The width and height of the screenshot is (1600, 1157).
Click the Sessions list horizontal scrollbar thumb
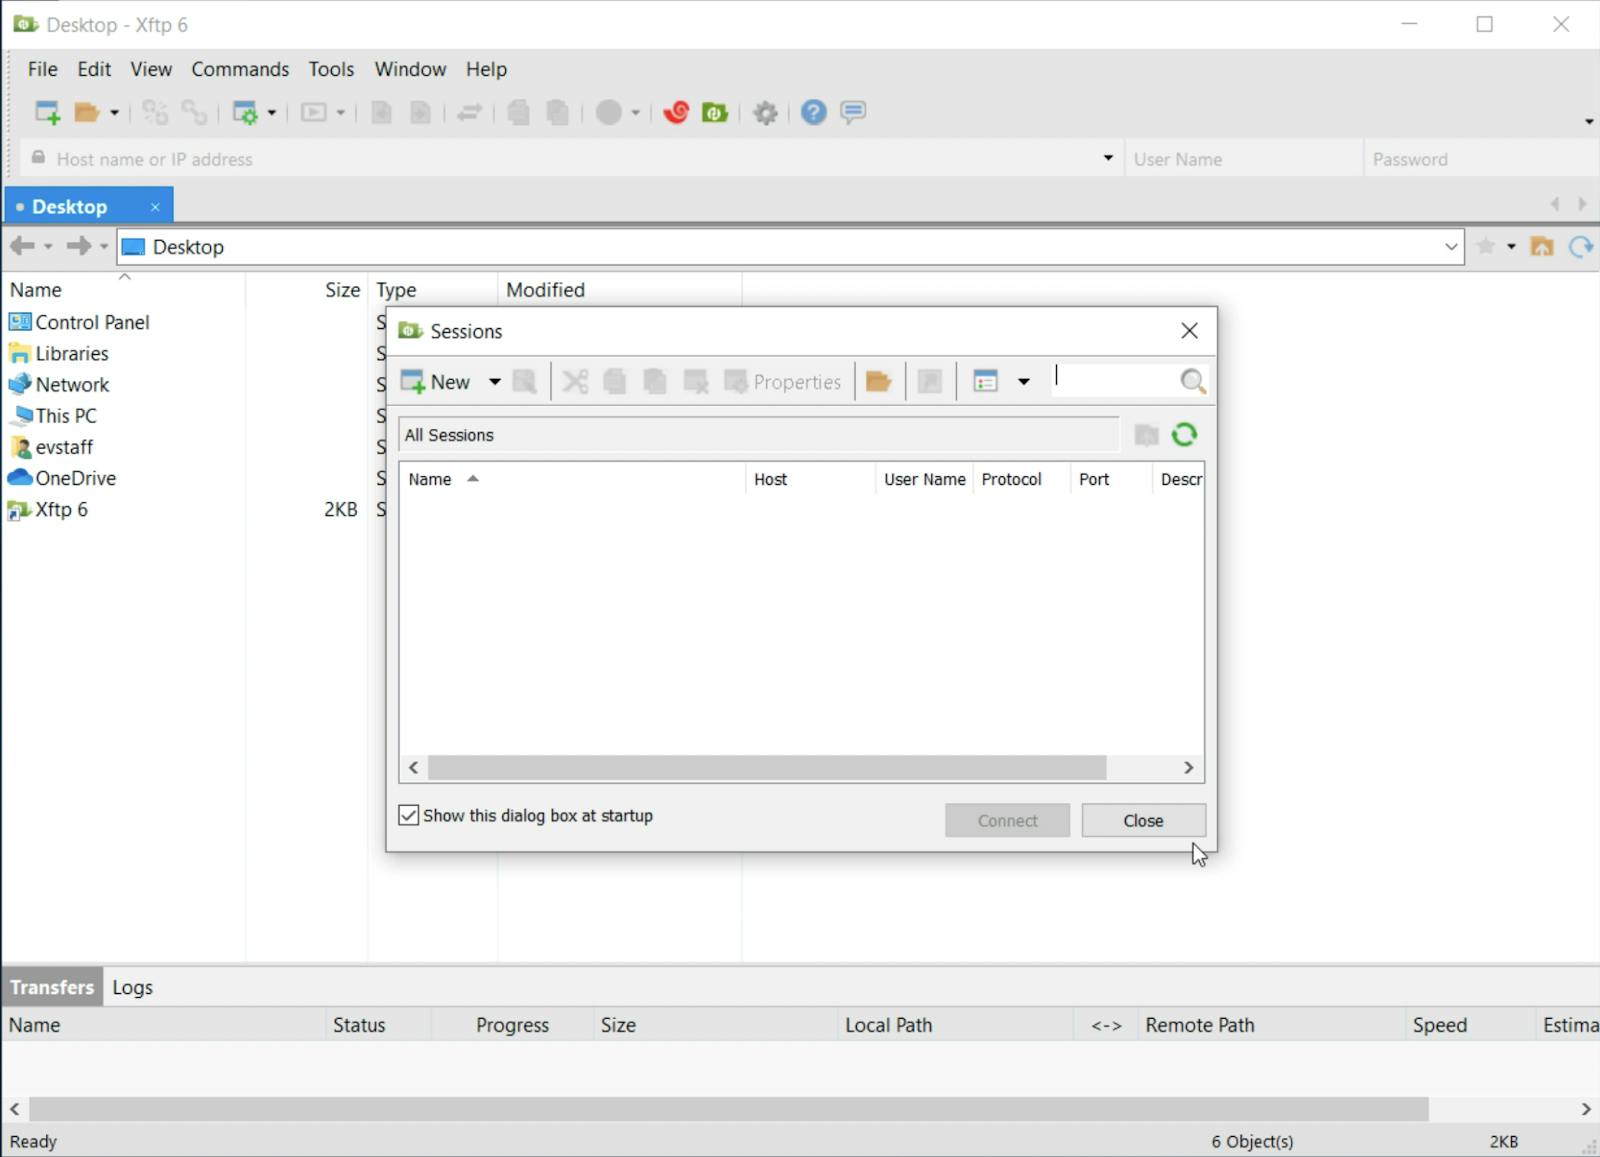pos(767,767)
